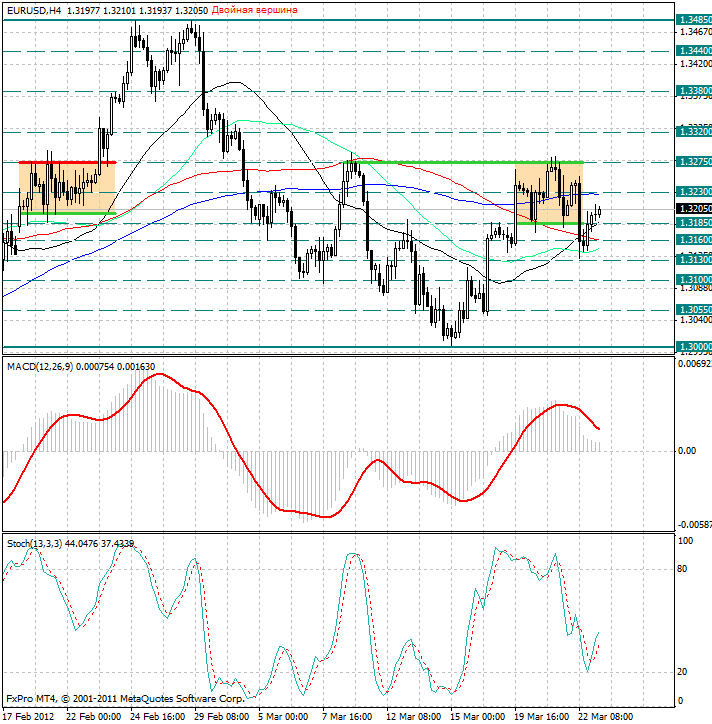Select the 1.30550 price level tag
This screenshot has height=724, width=712.
click(x=694, y=310)
